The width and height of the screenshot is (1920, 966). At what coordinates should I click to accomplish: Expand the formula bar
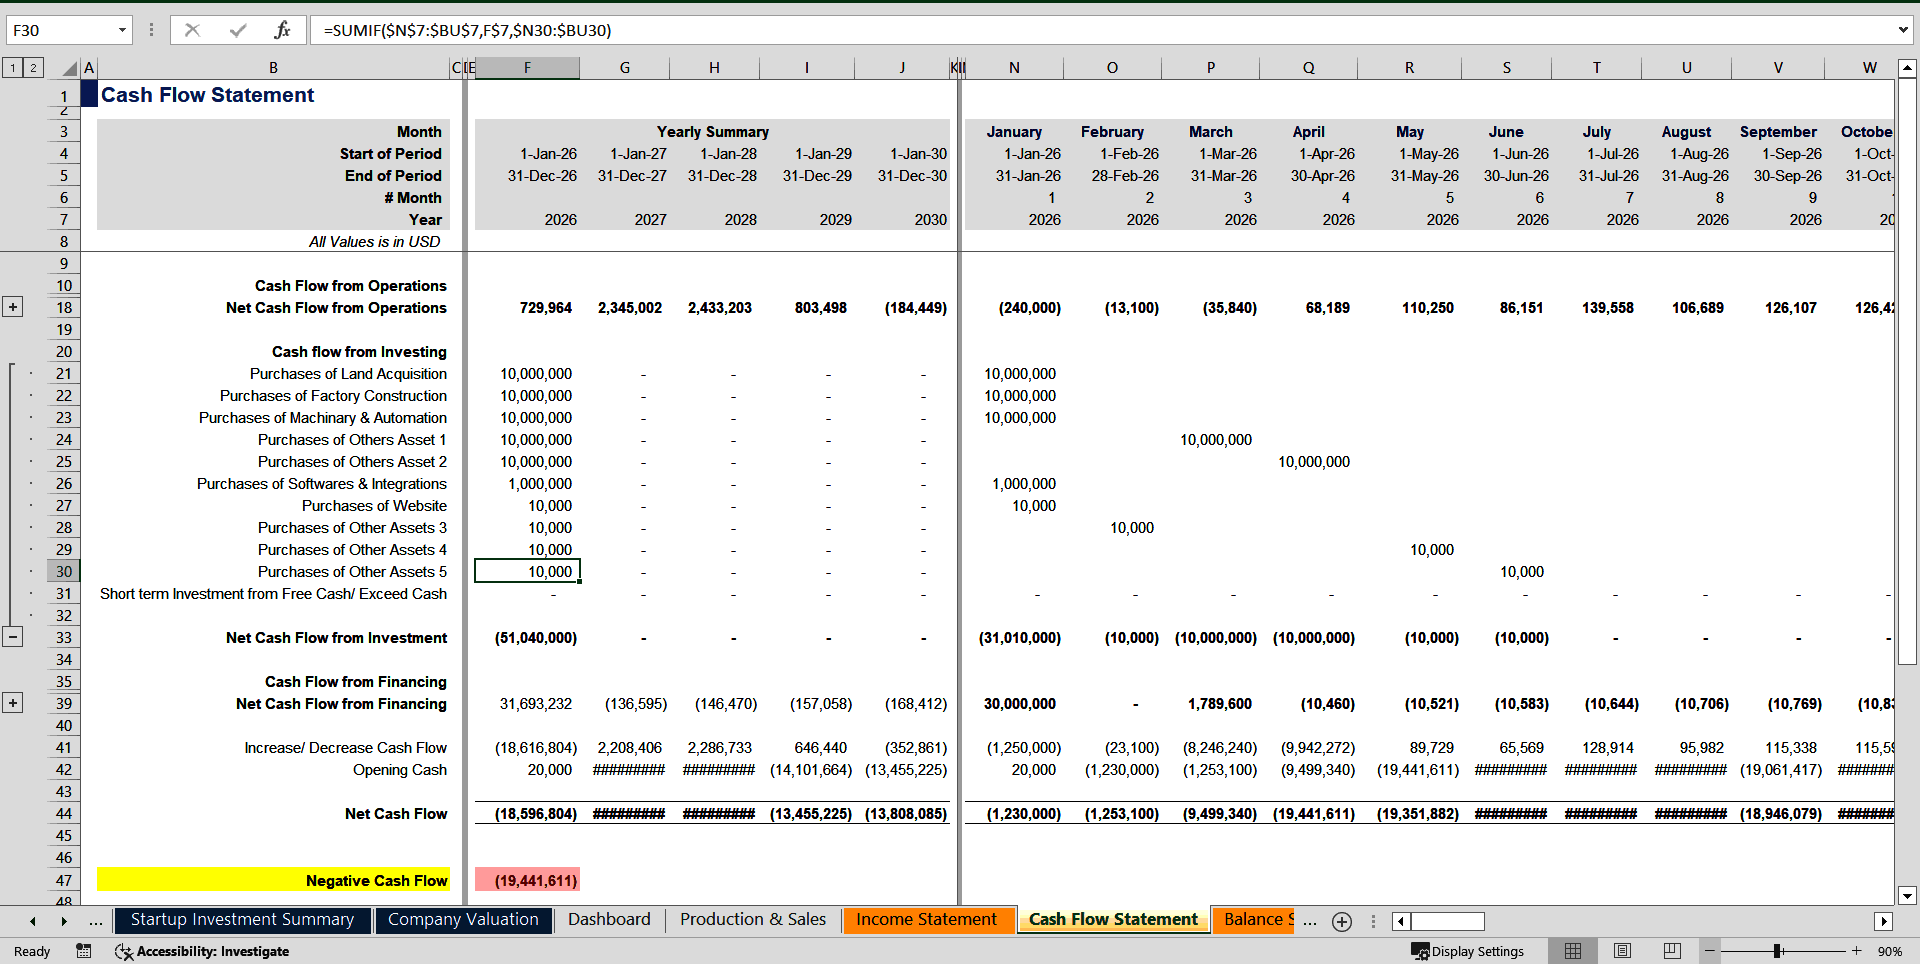[1903, 30]
